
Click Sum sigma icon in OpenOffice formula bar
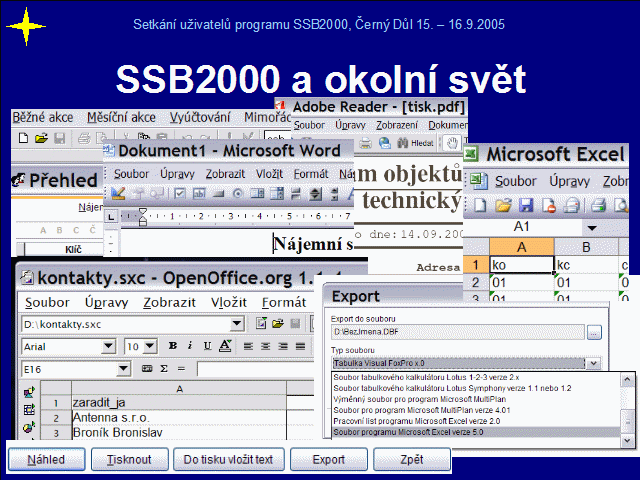[x=164, y=369]
